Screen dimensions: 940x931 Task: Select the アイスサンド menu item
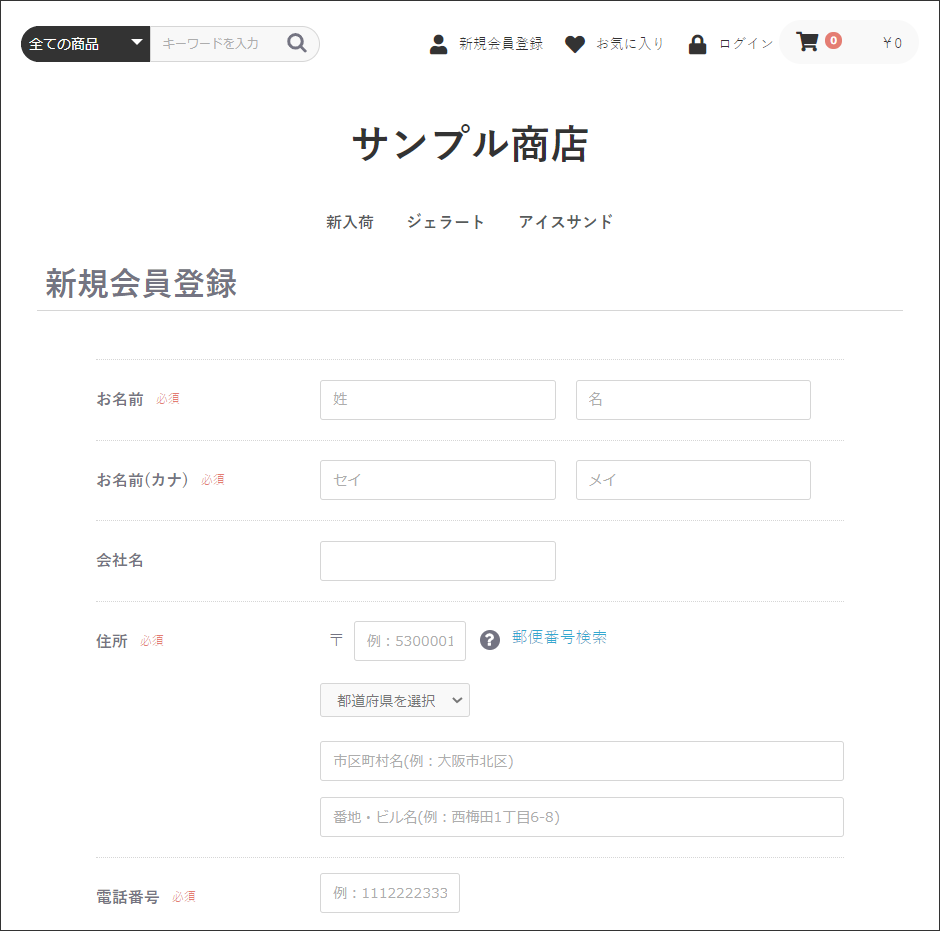(565, 222)
